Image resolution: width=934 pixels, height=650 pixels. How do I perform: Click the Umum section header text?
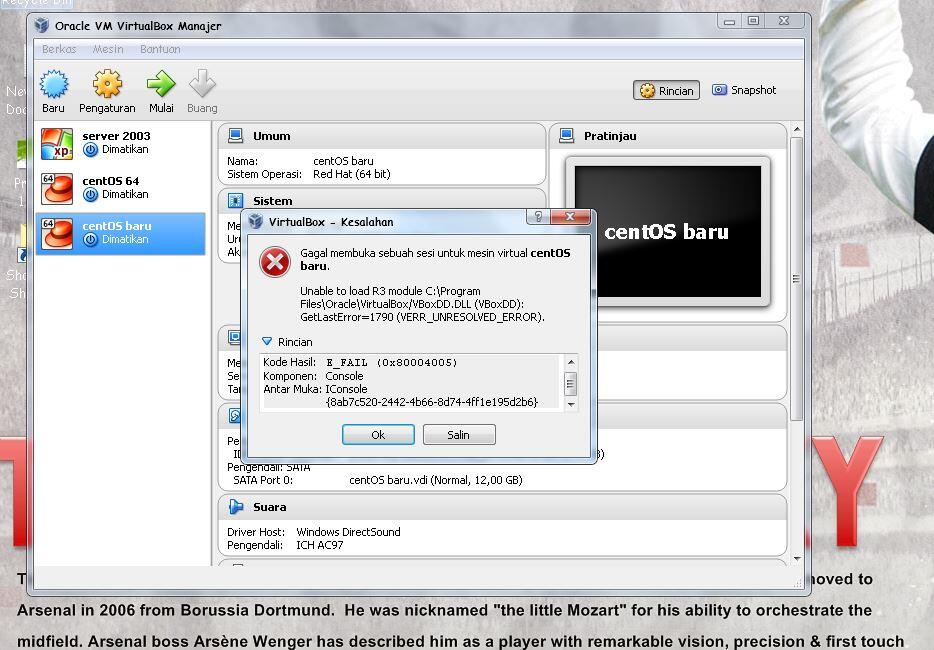(272, 136)
